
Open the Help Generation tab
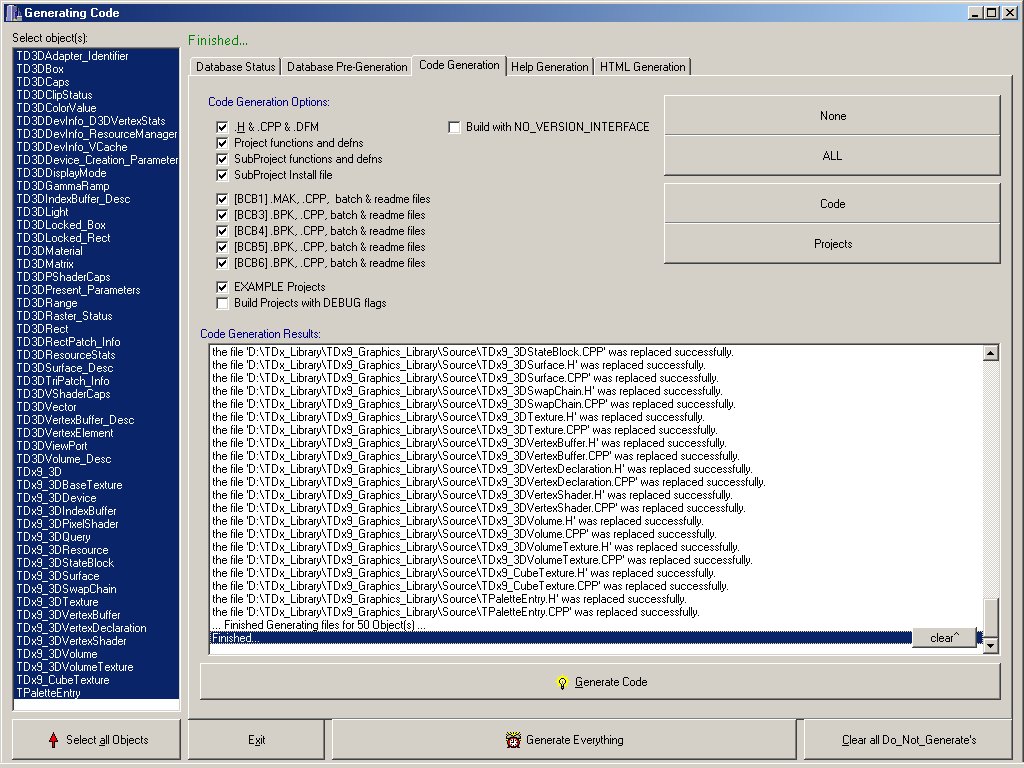click(549, 67)
